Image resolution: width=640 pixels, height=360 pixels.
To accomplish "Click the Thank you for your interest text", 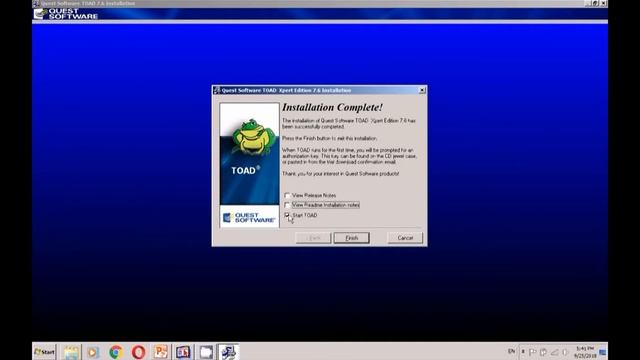I will pos(340,173).
